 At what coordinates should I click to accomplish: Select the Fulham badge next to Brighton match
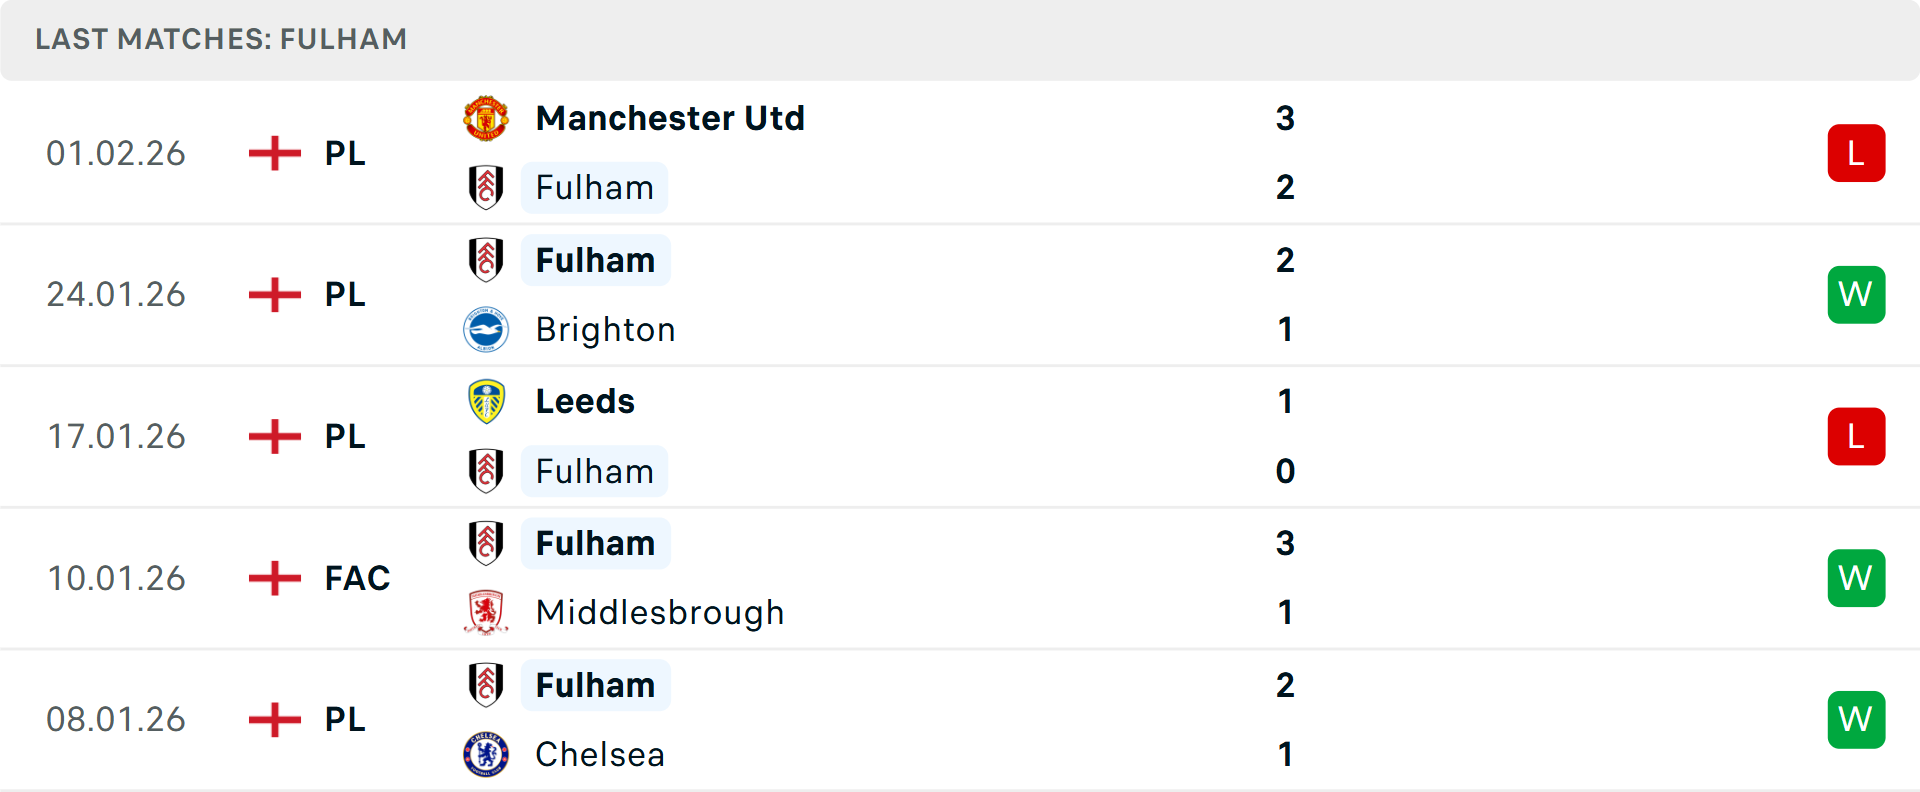[x=486, y=259]
